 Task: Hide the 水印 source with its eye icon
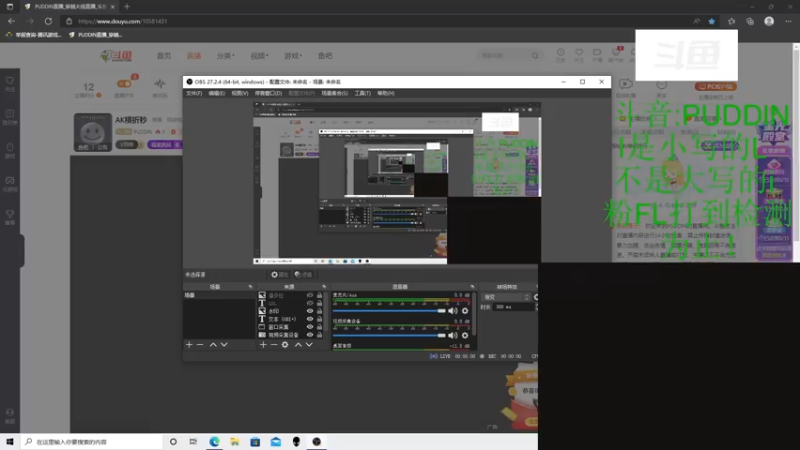coord(310,311)
